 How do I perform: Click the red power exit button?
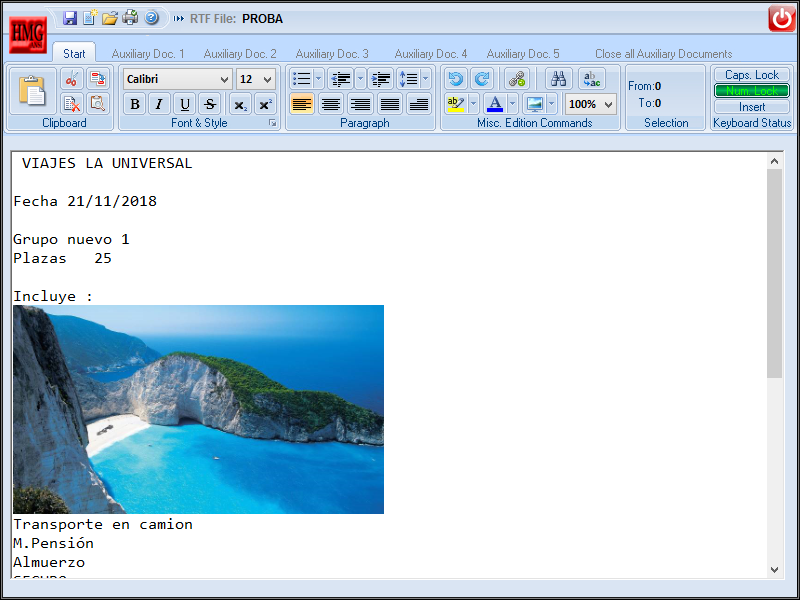[x=781, y=19]
